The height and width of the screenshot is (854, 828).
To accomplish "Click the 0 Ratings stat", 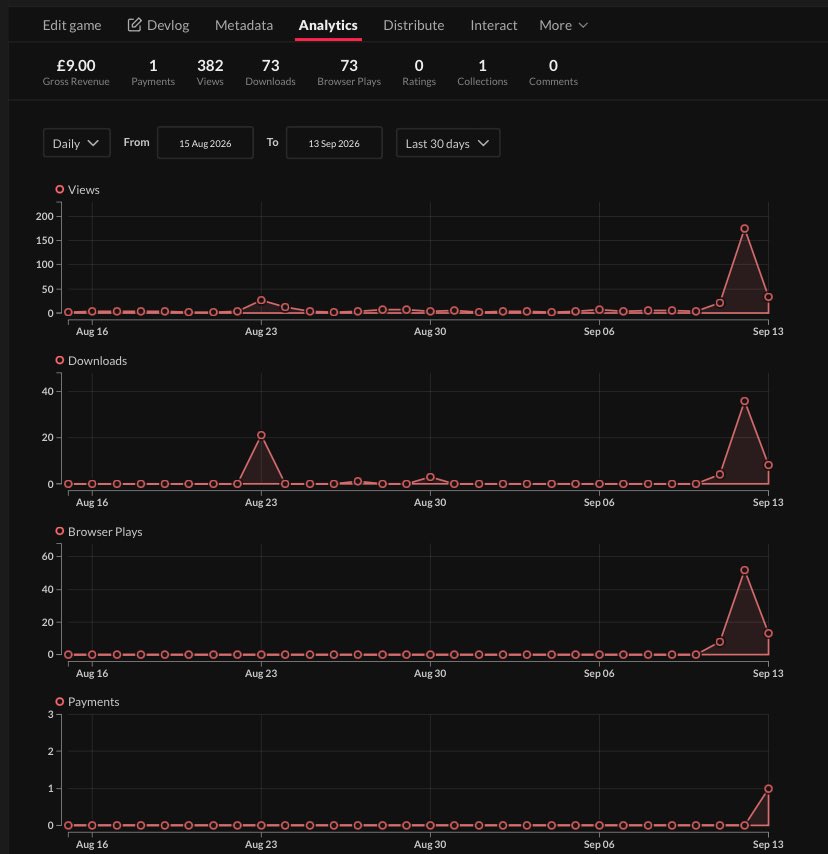I will (419, 72).
